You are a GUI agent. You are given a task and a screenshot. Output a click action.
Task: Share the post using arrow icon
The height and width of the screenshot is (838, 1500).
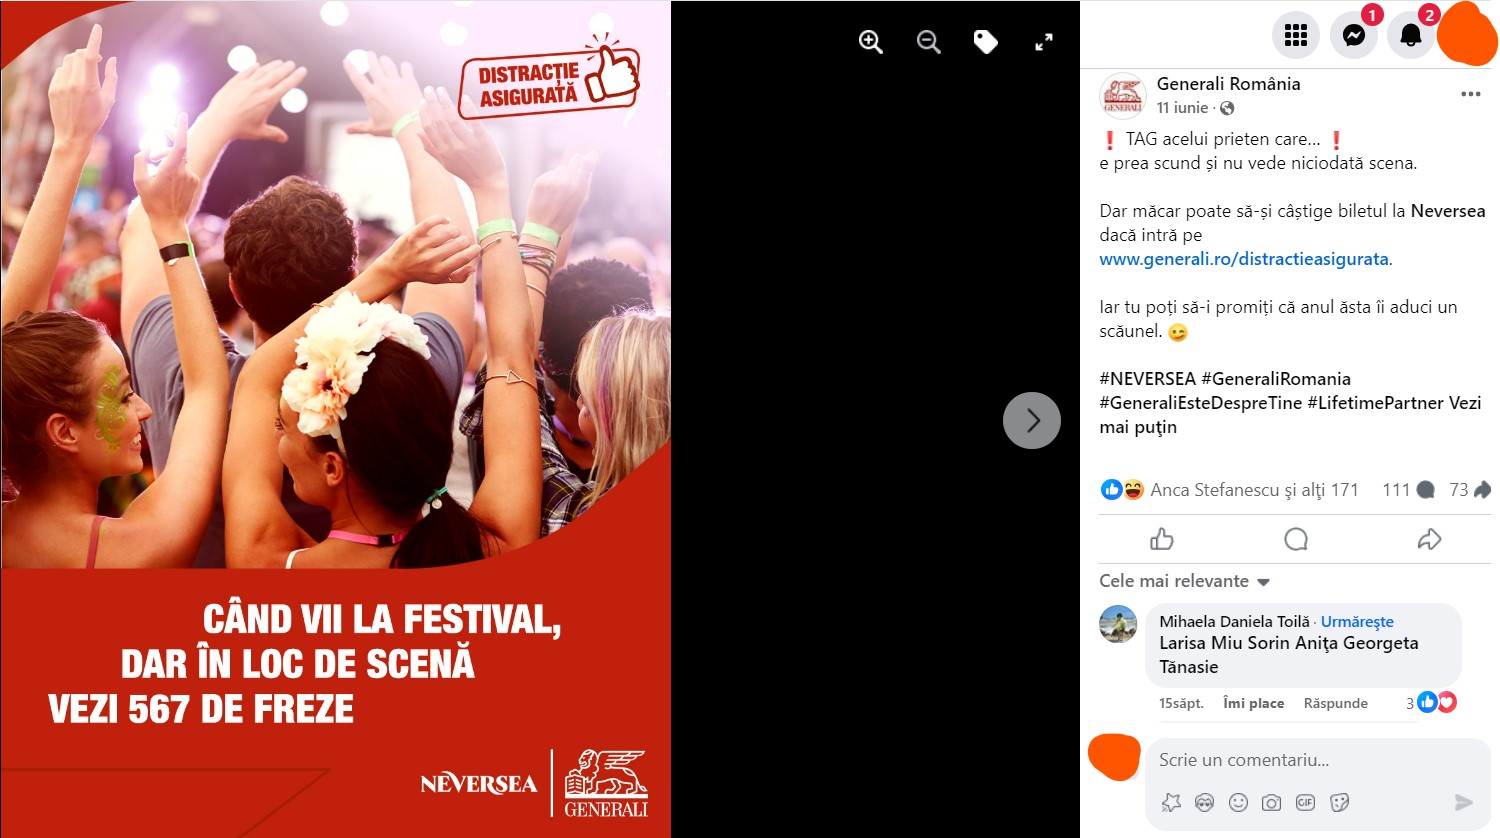(1429, 540)
